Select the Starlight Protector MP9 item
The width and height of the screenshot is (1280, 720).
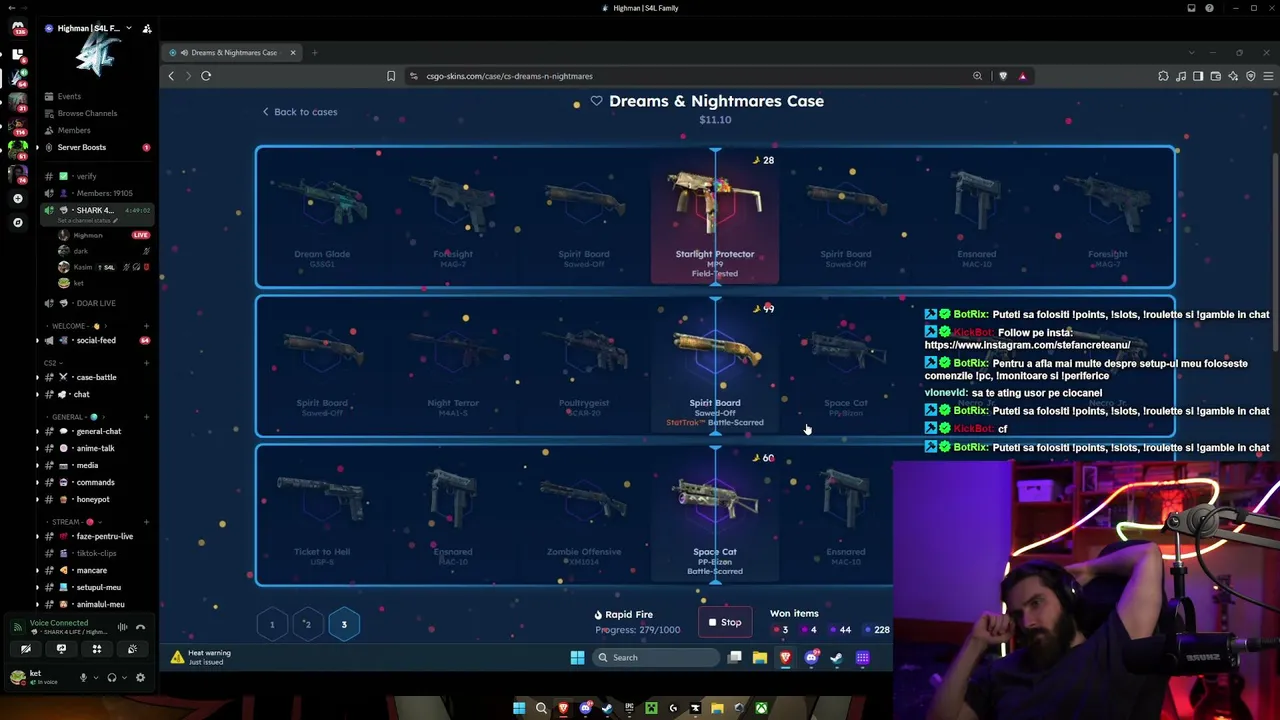point(715,216)
